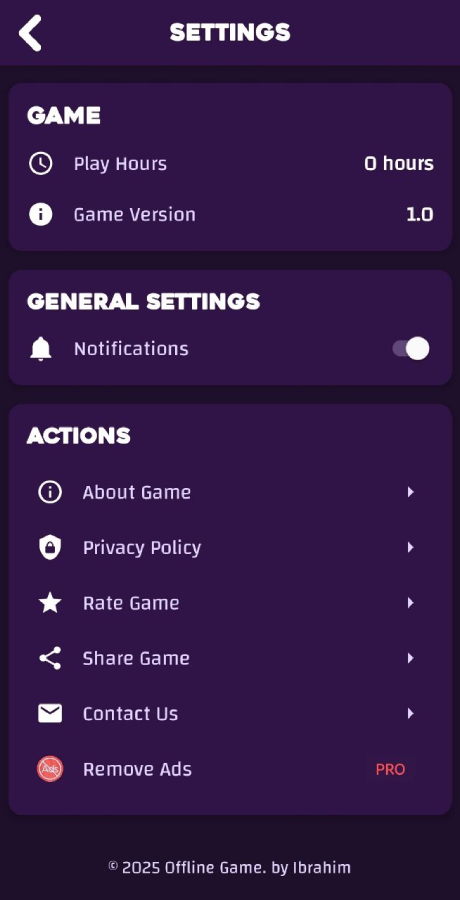Select the Privacy Policy label
Screen dimensions: 460x900
point(142,548)
